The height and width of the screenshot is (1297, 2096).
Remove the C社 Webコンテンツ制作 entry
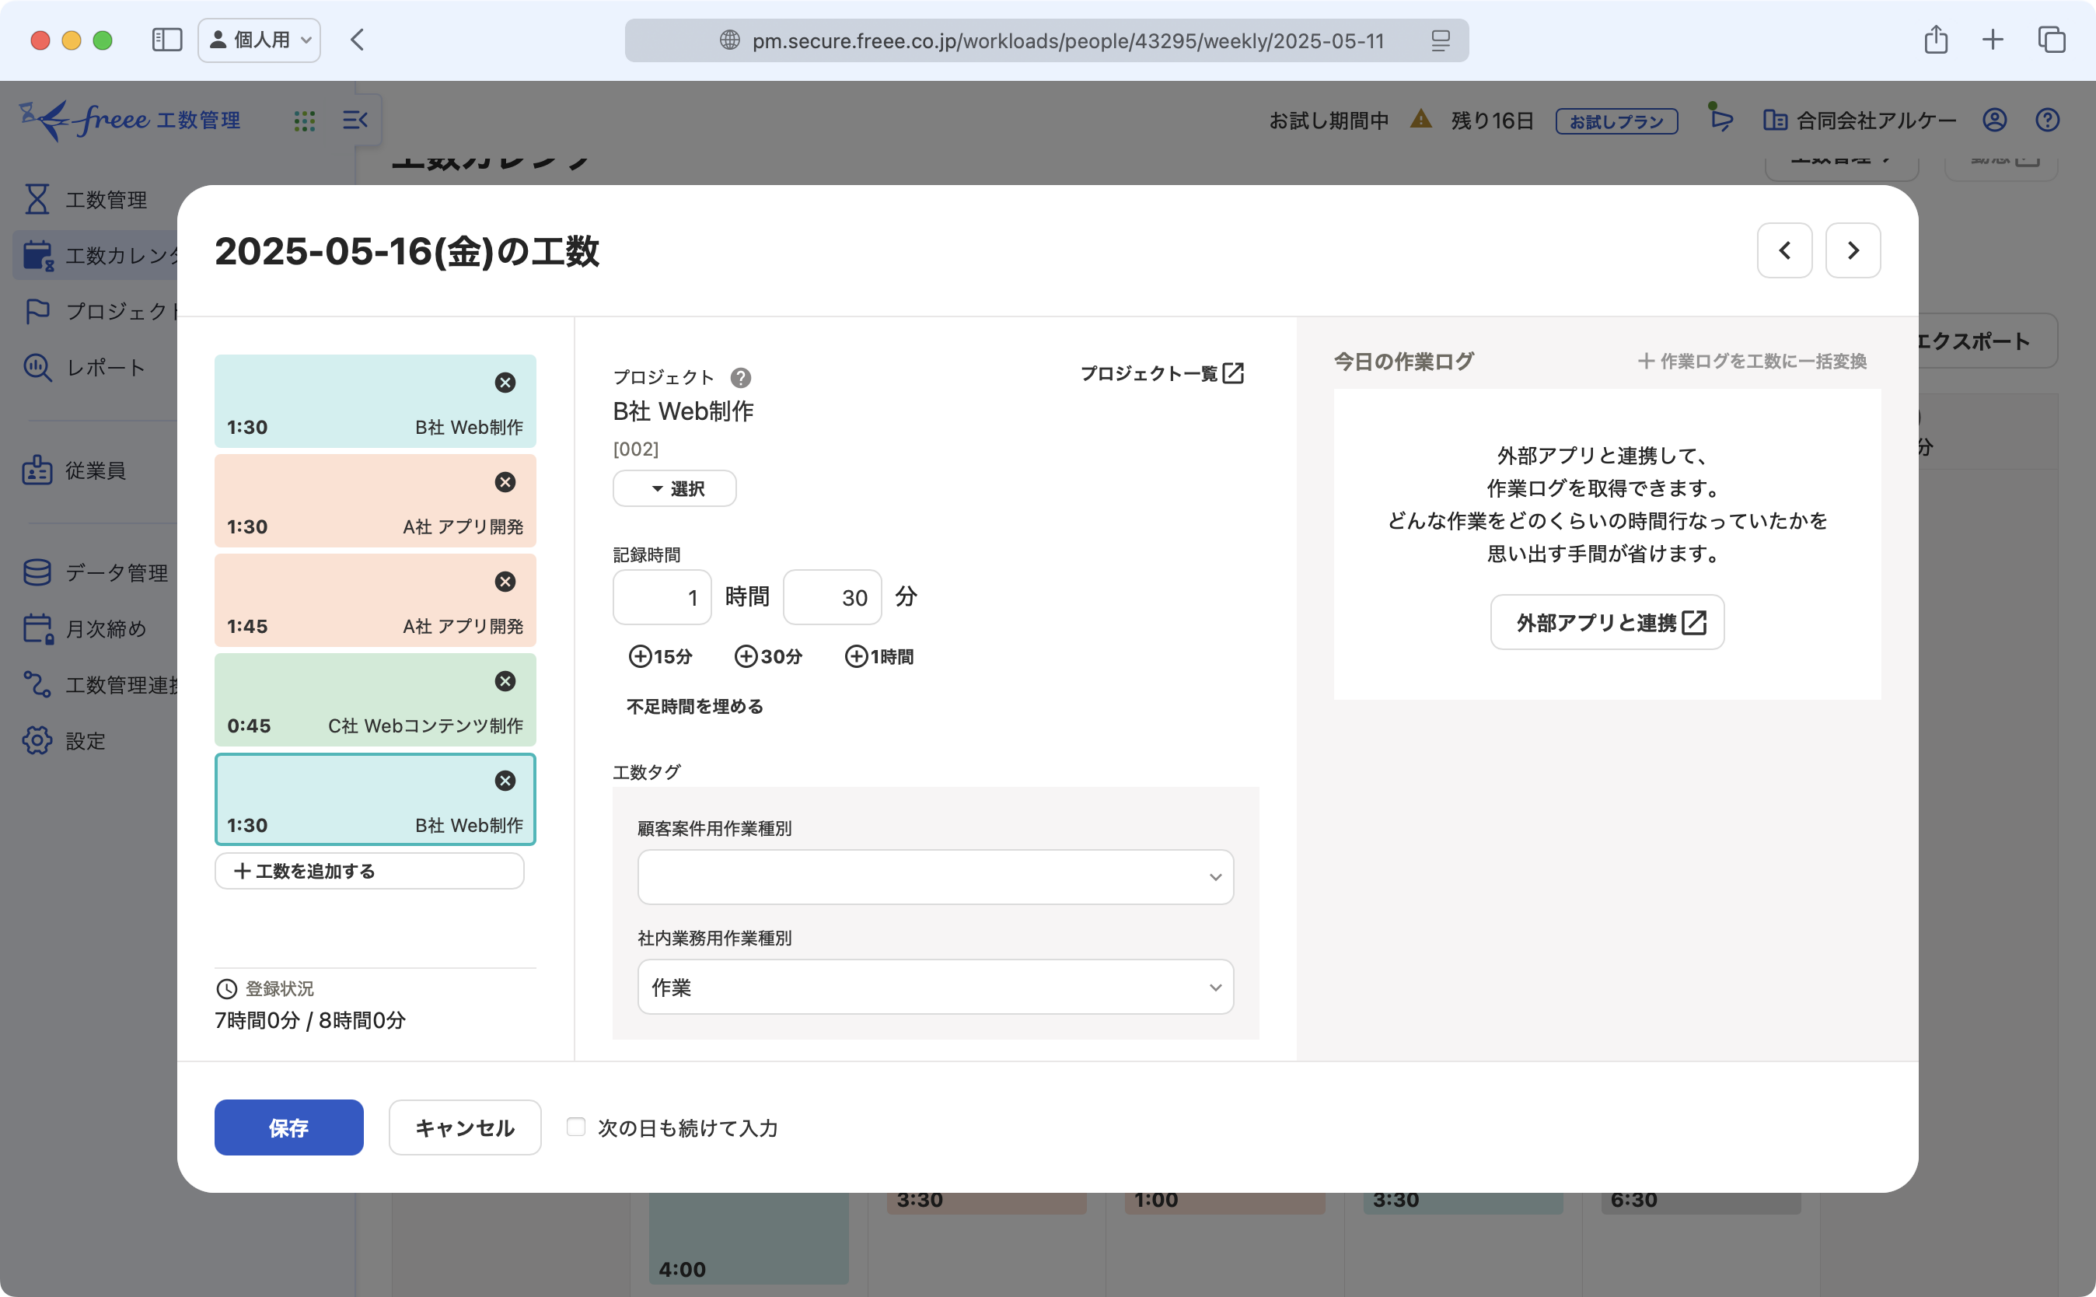(505, 681)
